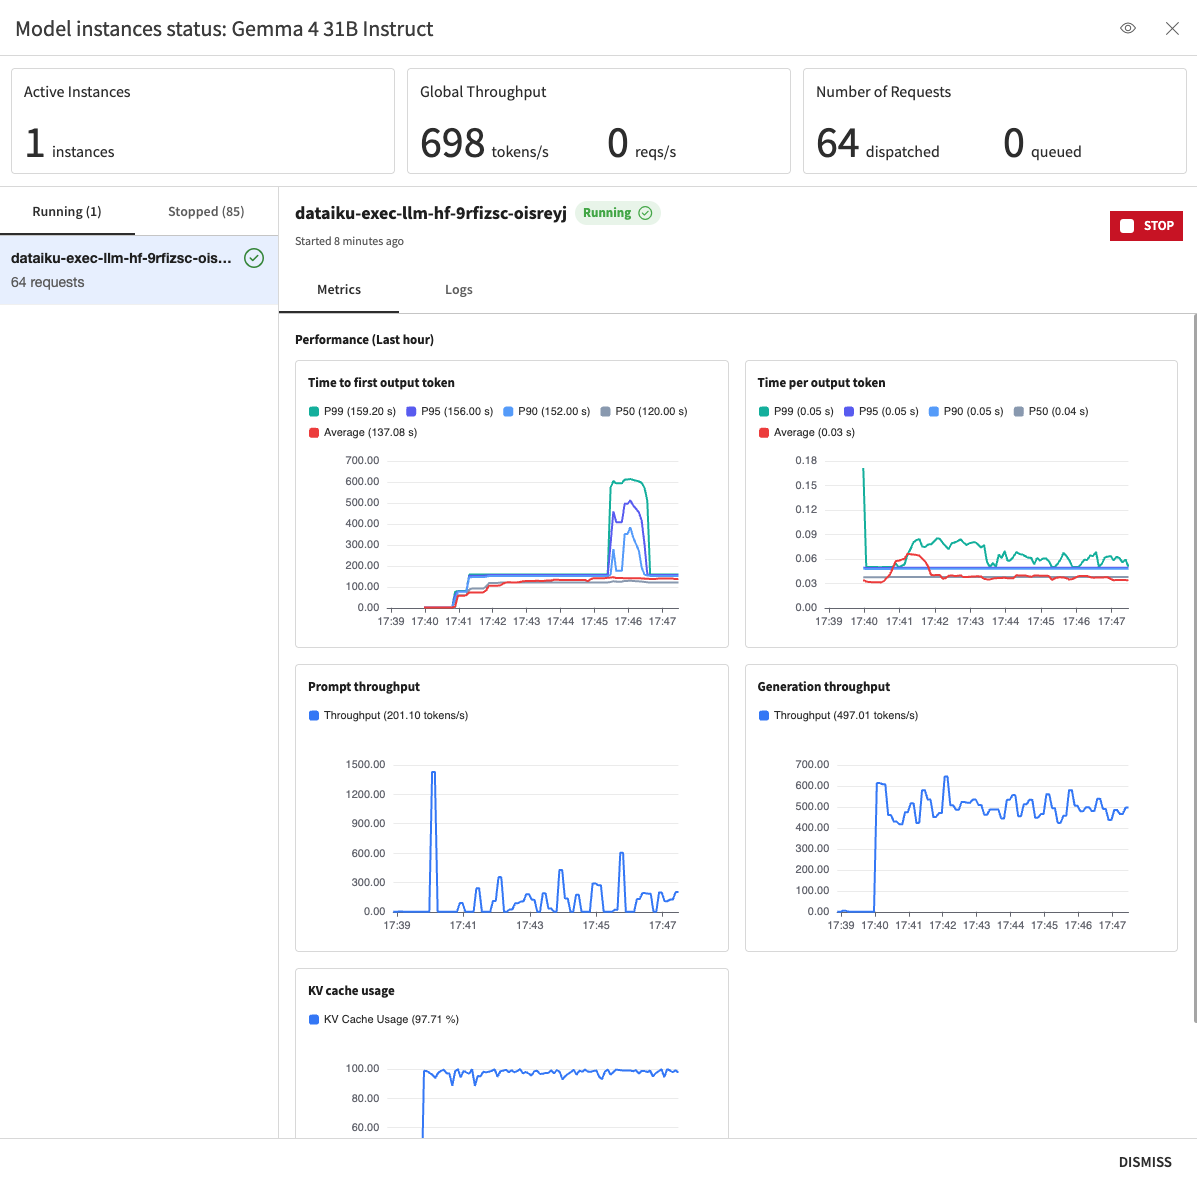
Task: Switch to the Stopped (85) tab
Action: pos(206,211)
